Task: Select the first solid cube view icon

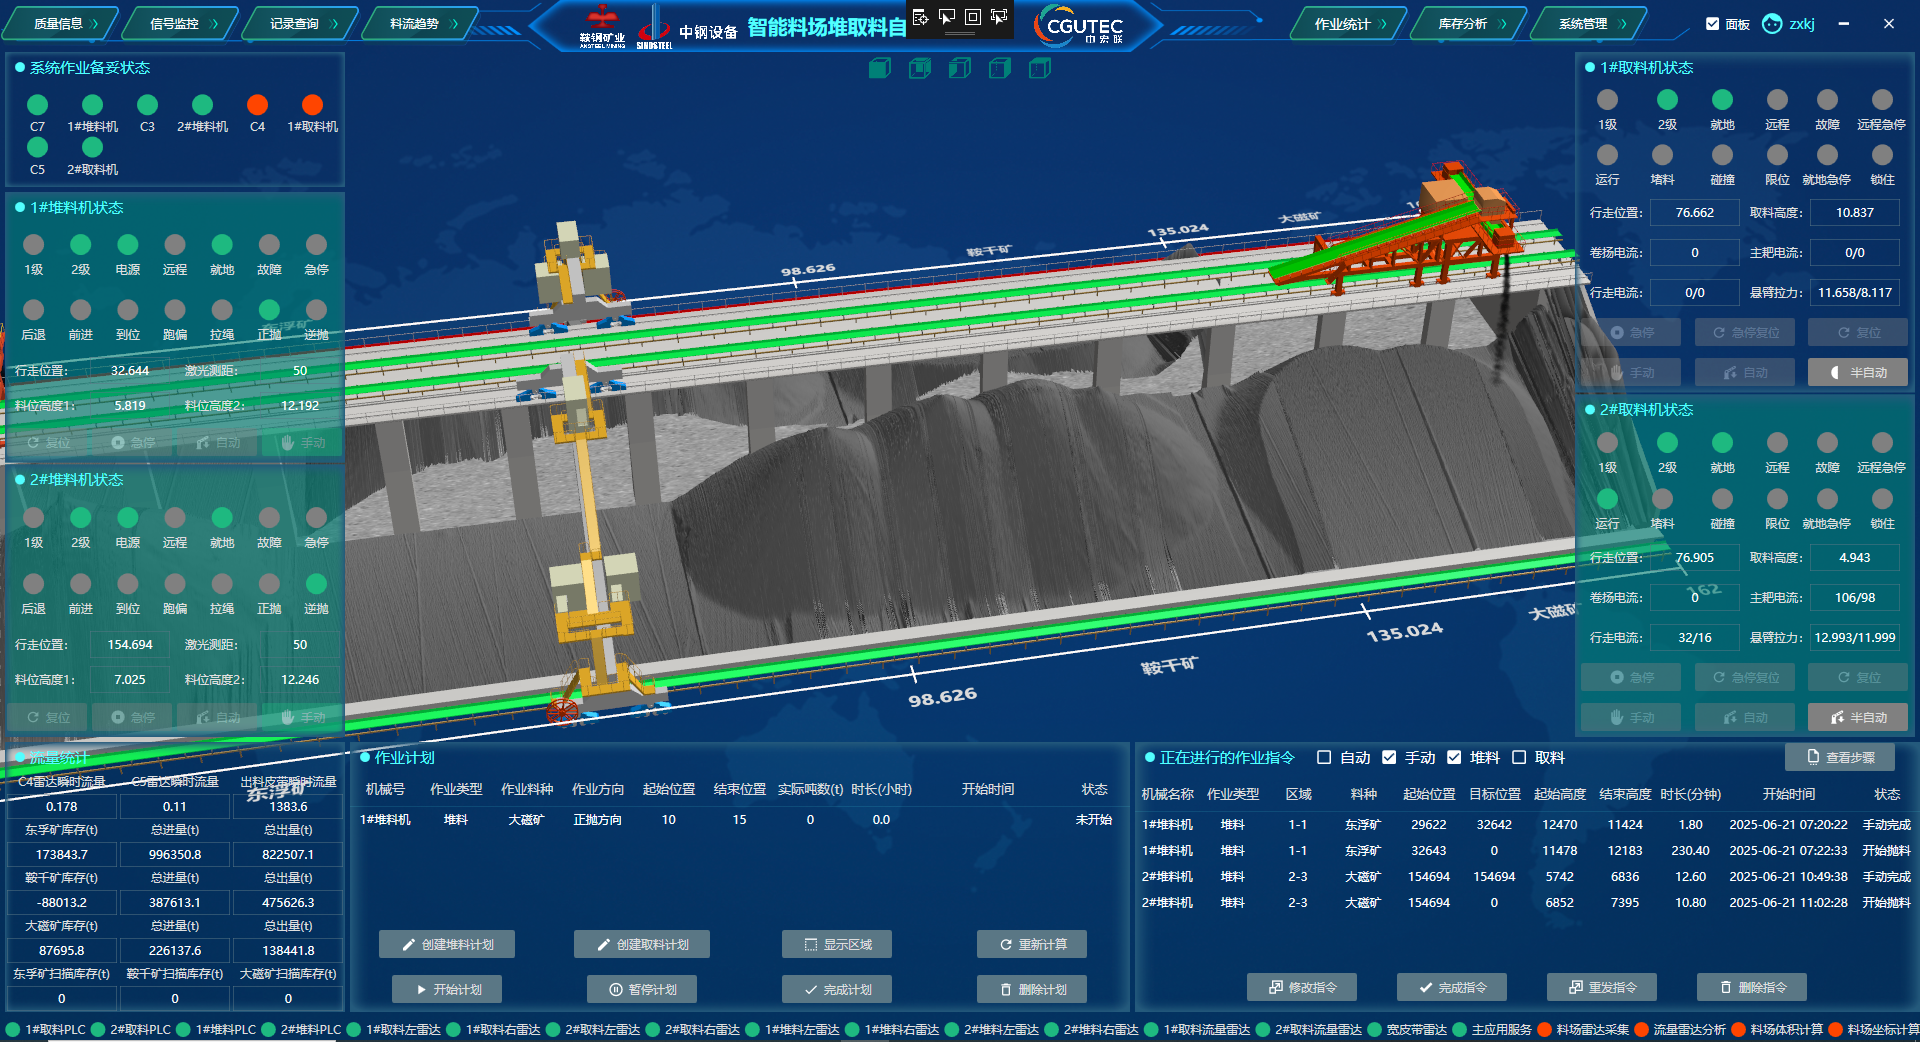Action: click(880, 68)
